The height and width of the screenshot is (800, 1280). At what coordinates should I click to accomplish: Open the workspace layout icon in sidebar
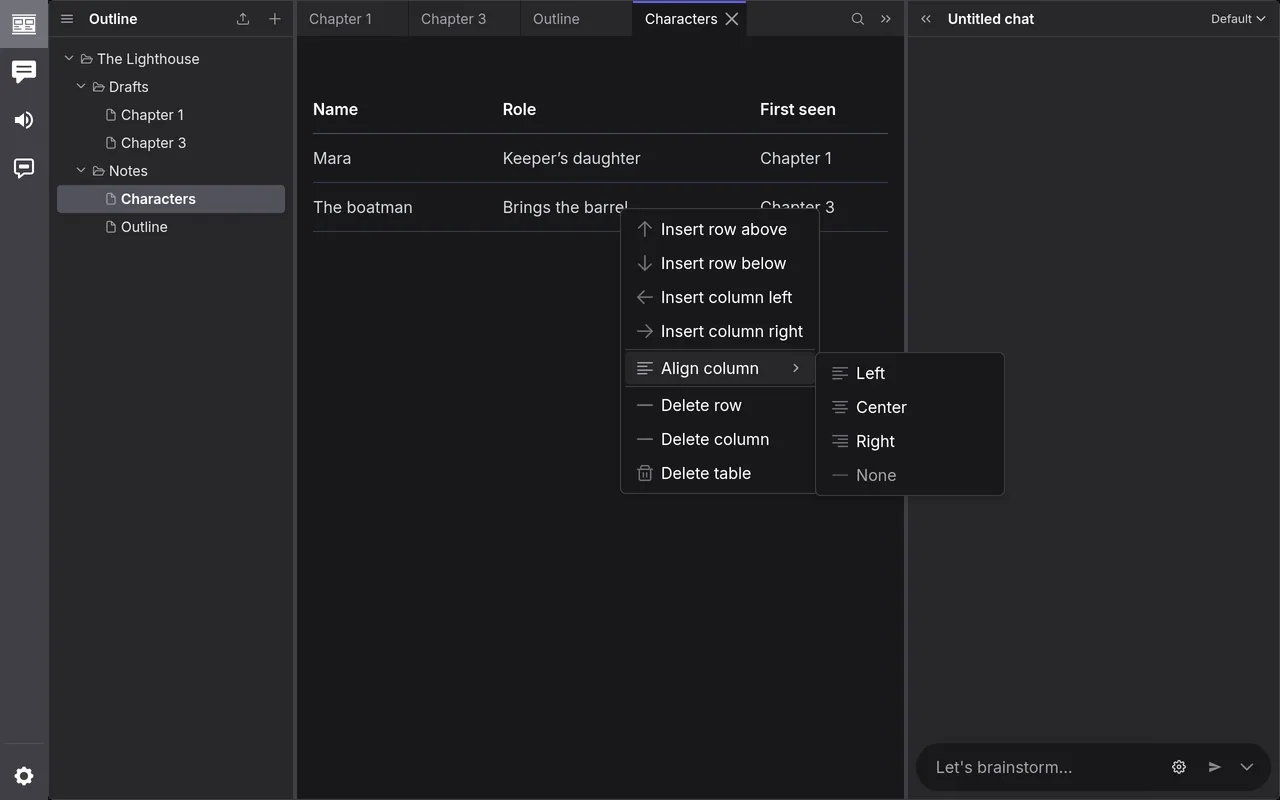24,24
